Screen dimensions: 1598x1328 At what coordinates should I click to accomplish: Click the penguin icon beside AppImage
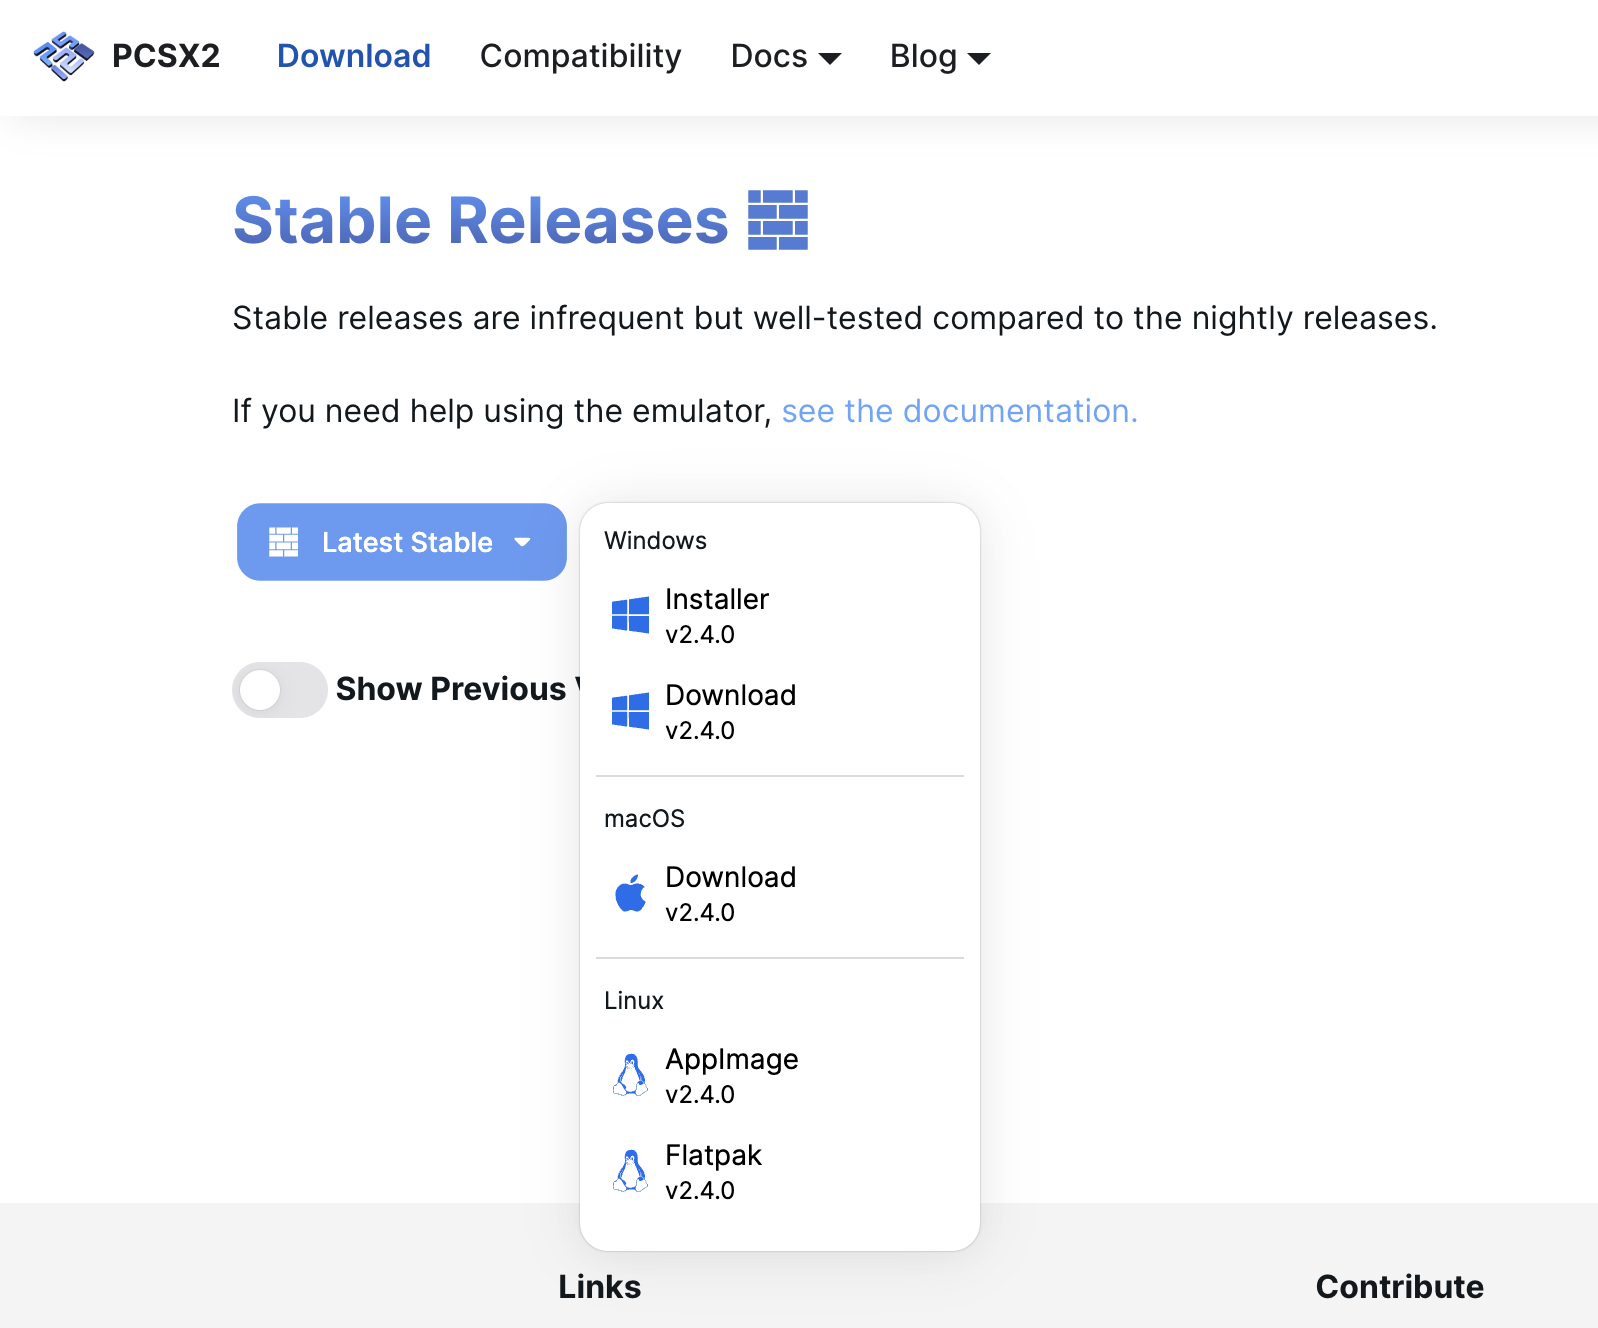tap(630, 1075)
